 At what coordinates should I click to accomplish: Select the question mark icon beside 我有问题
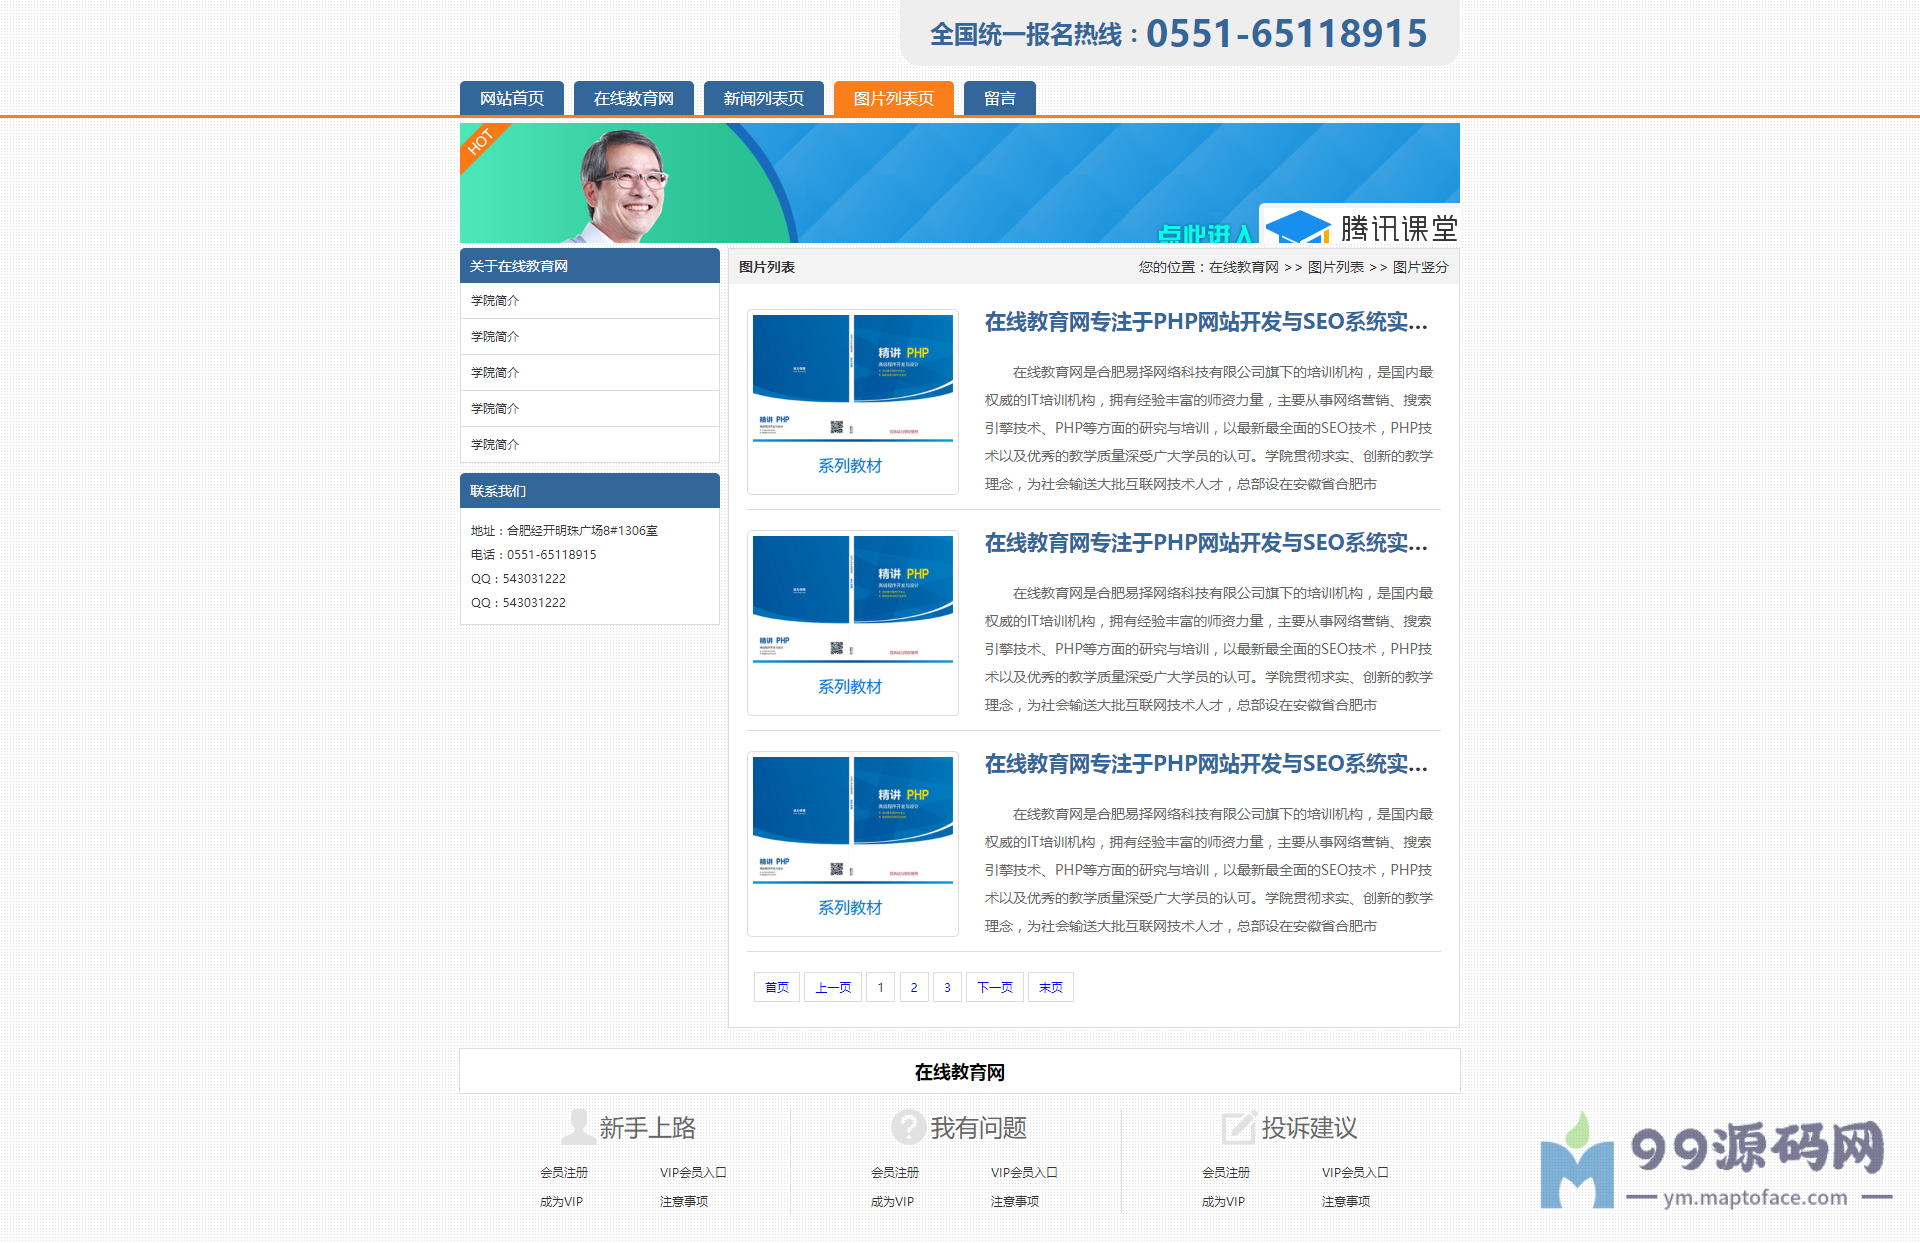[x=908, y=1127]
